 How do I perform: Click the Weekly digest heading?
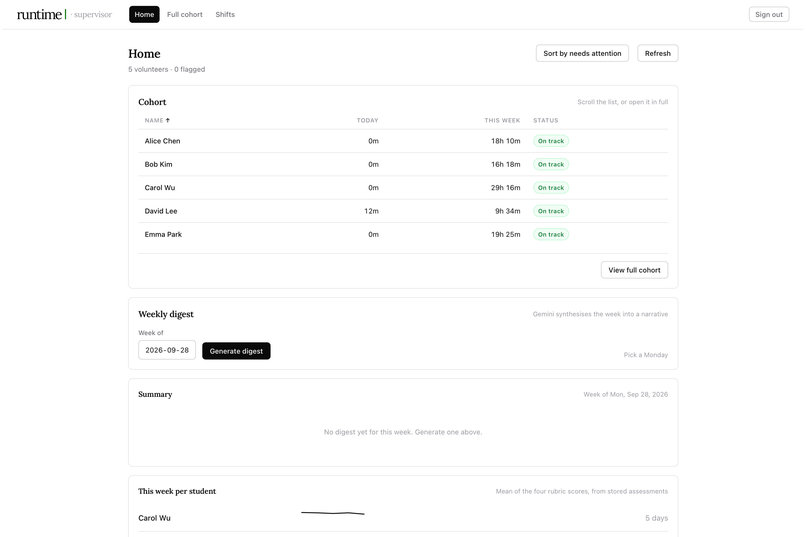coord(166,314)
